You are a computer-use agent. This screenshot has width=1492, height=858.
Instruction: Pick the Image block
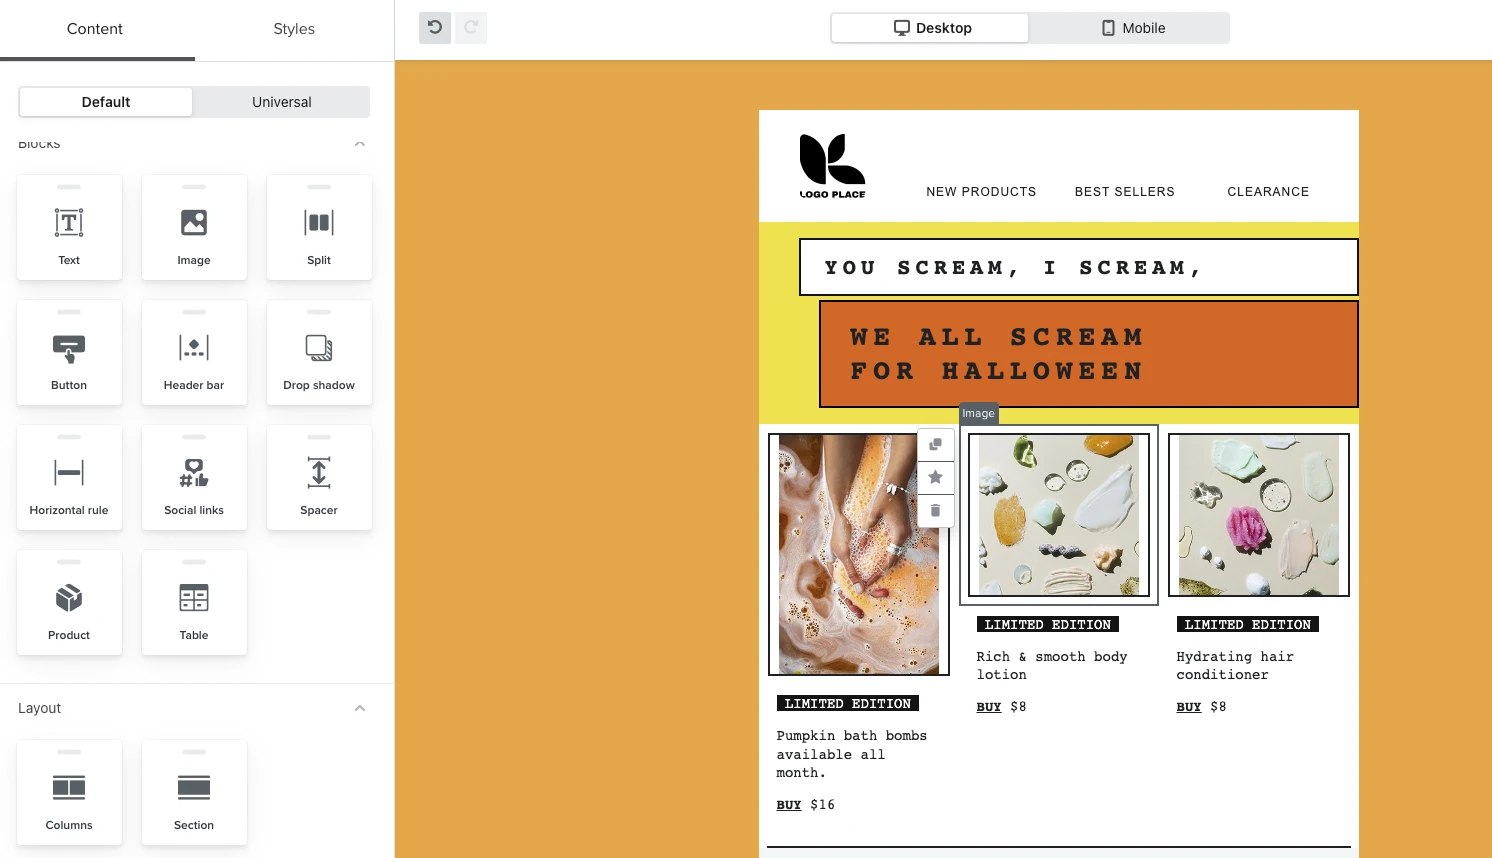[x=194, y=228]
